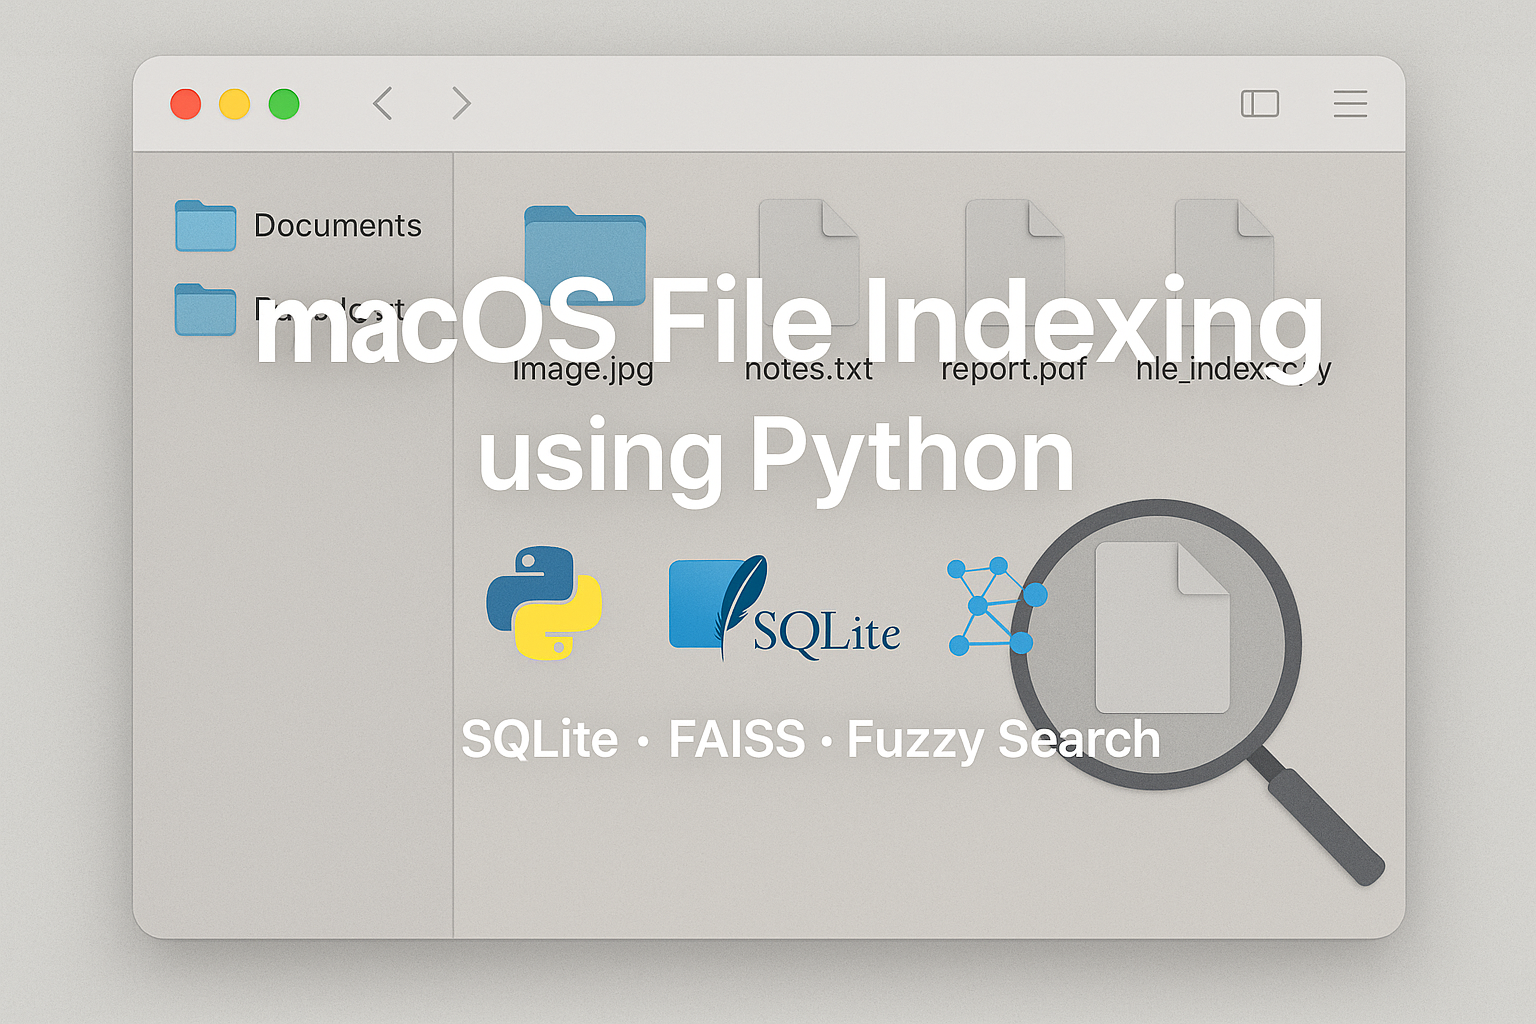Toggle selection of the Documents folder

tap(205, 225)
